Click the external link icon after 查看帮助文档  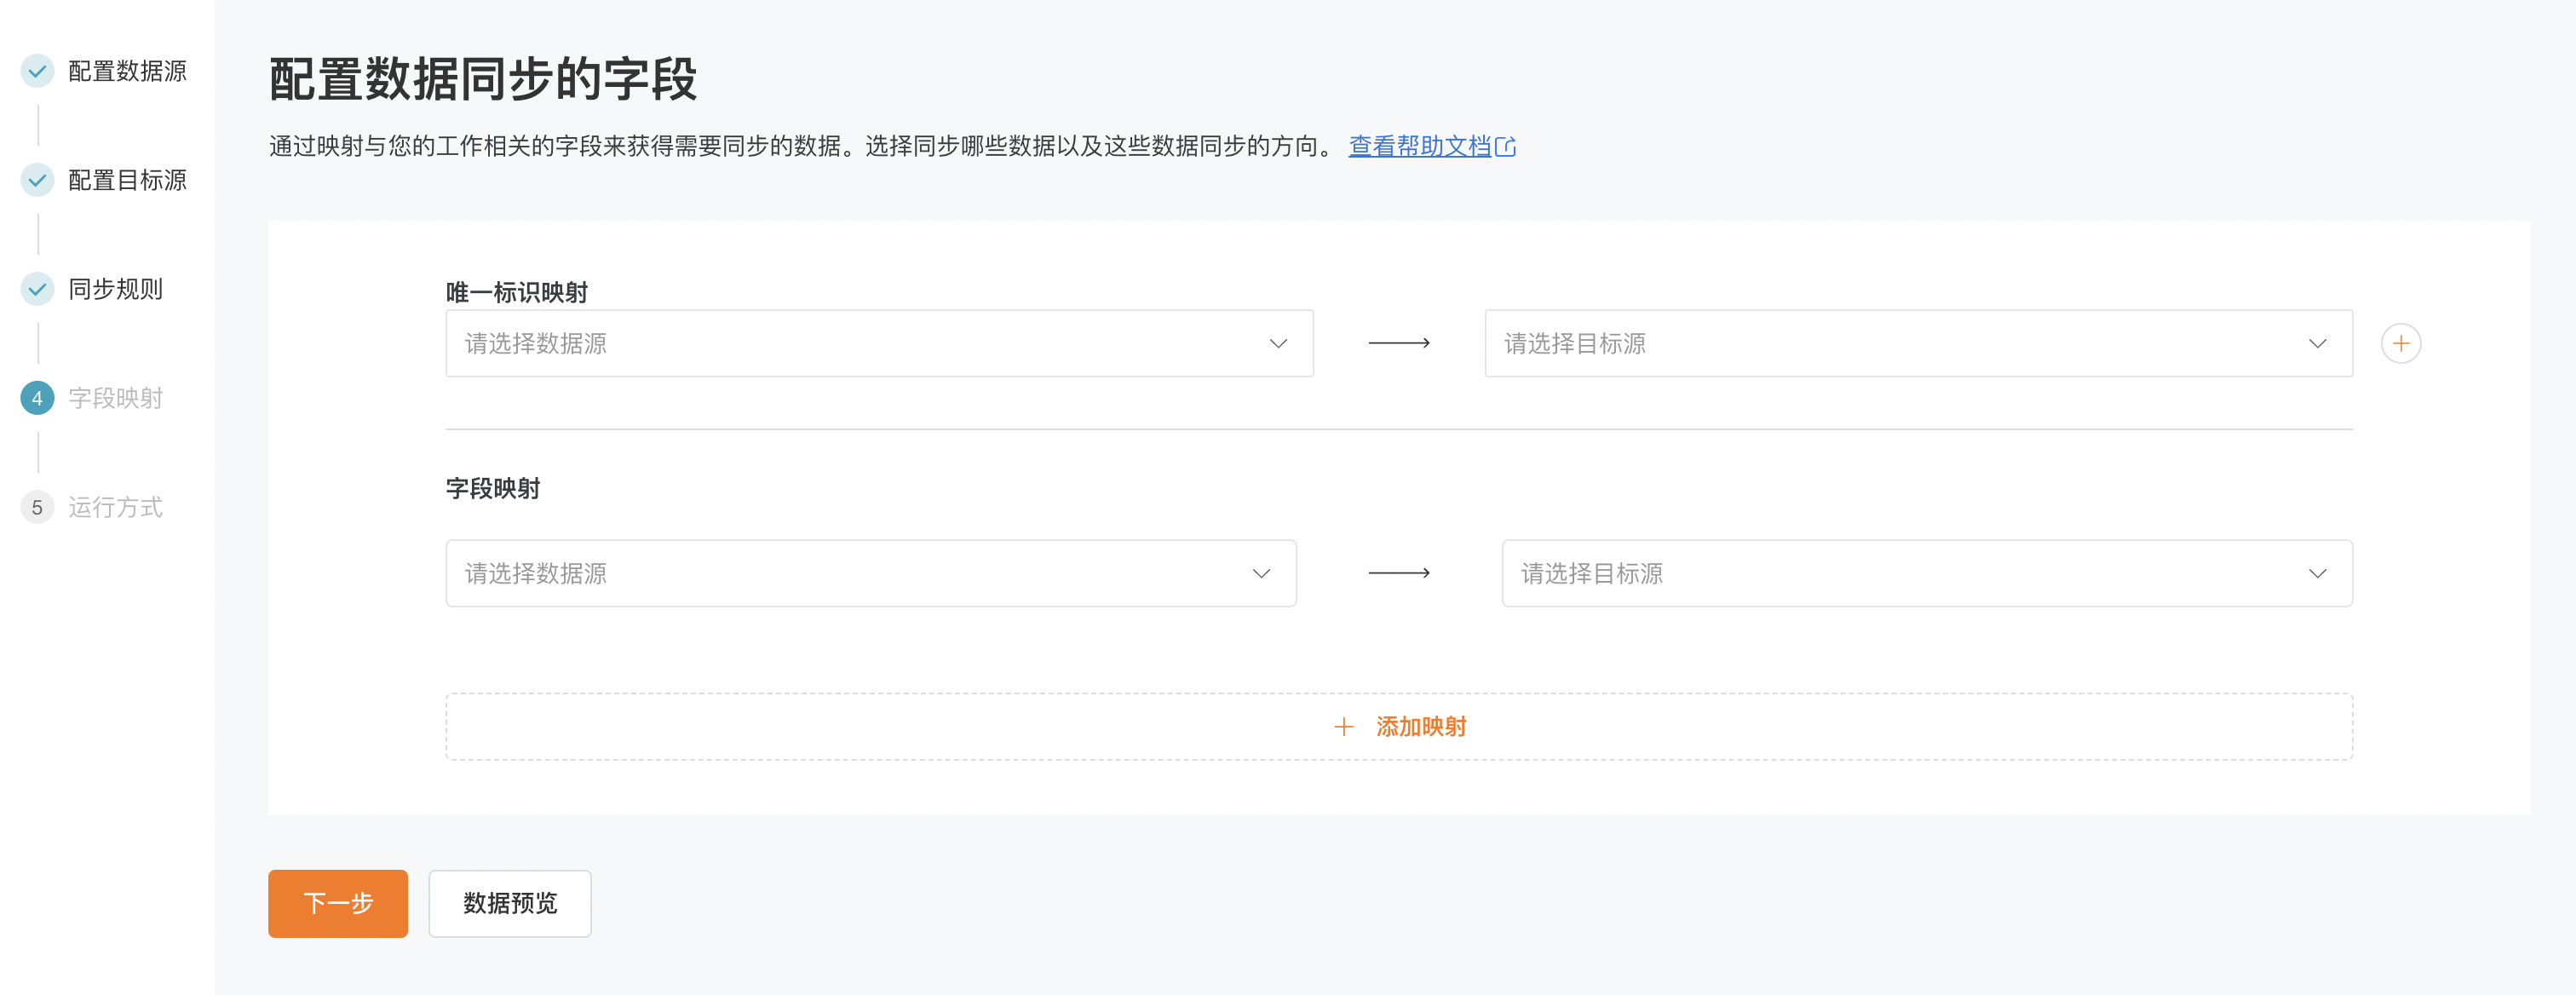click(1505, 147)
